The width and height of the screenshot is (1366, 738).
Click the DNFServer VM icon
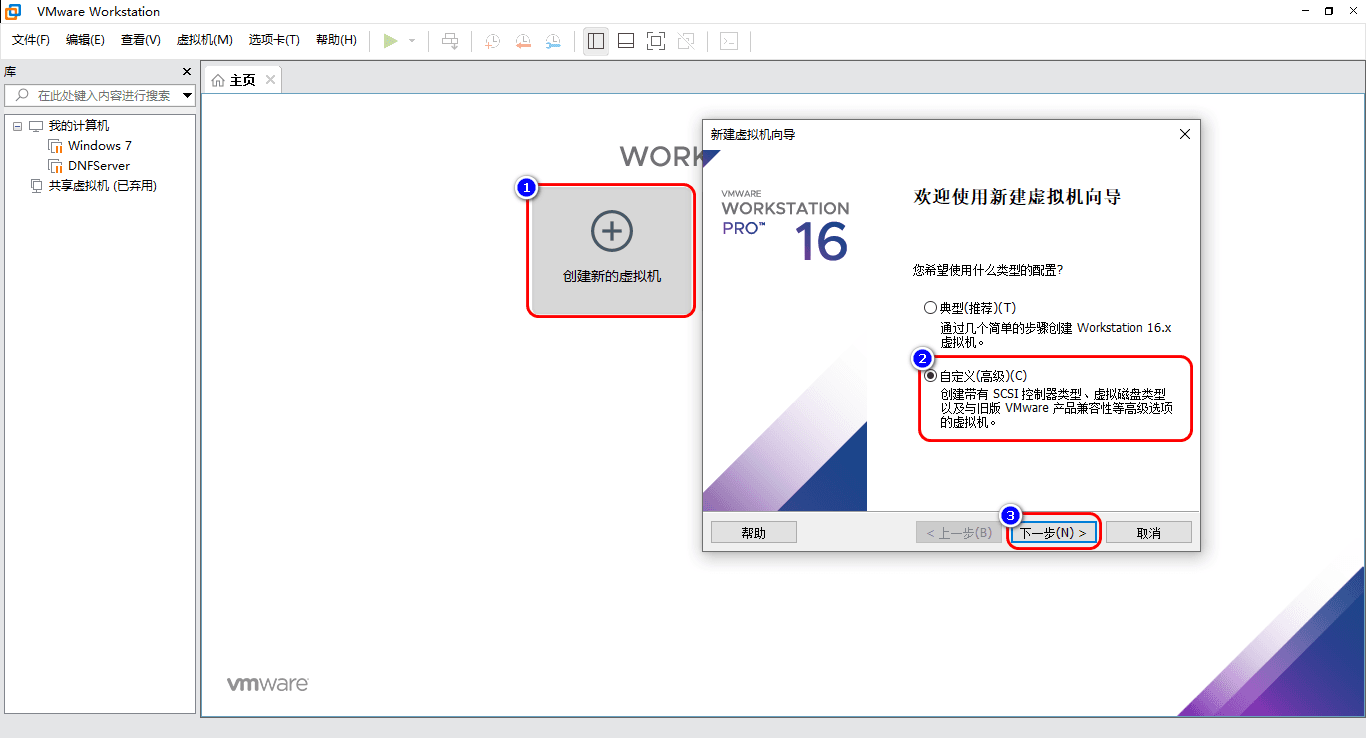(55, 166)
